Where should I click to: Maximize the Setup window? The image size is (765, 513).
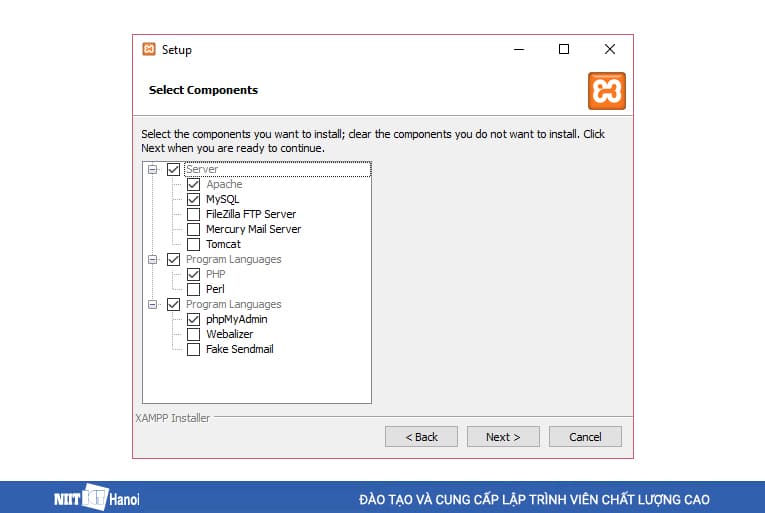[564, 49]
